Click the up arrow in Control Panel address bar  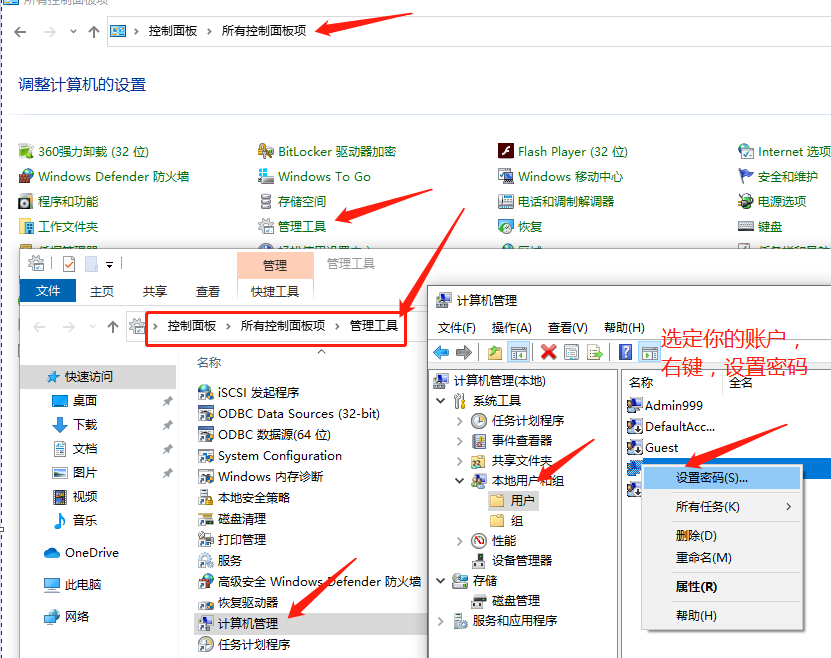pos(94,32)
